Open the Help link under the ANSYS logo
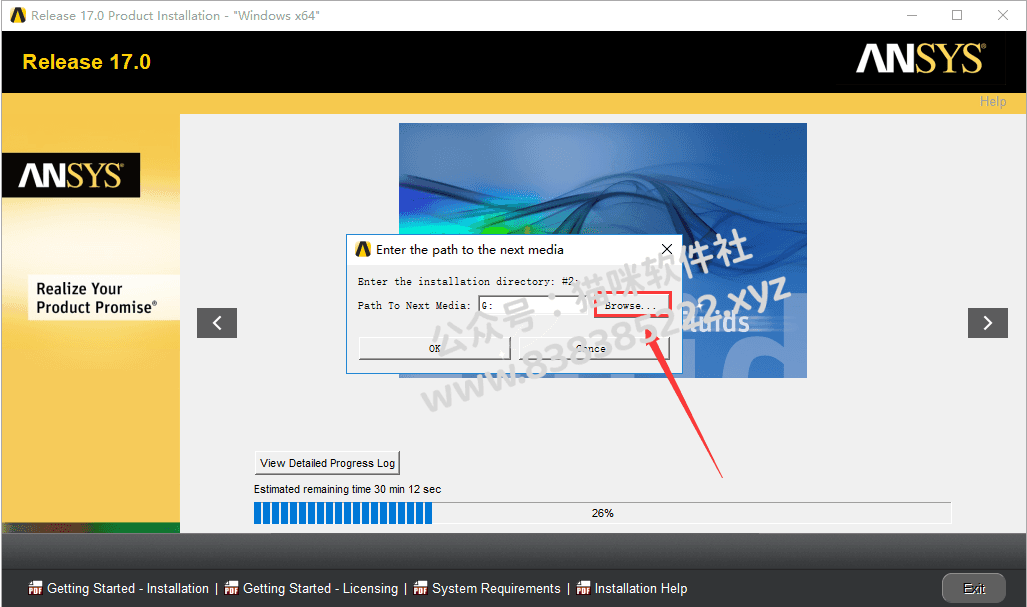The height and width of the screenshot is (607, 1027). pyautogui.click(x=993, y=101)
